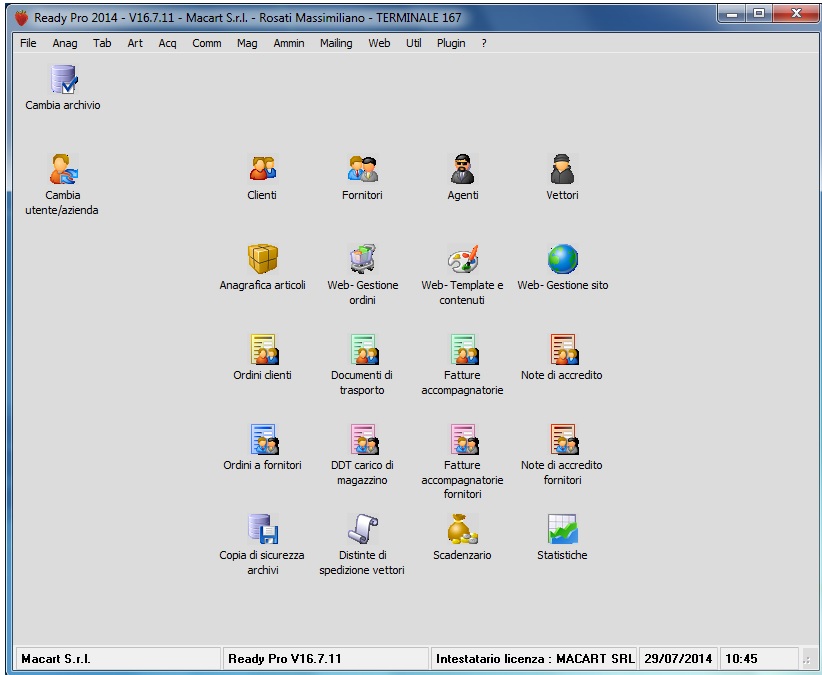Open the Scadenzario money bag icon

462,529
